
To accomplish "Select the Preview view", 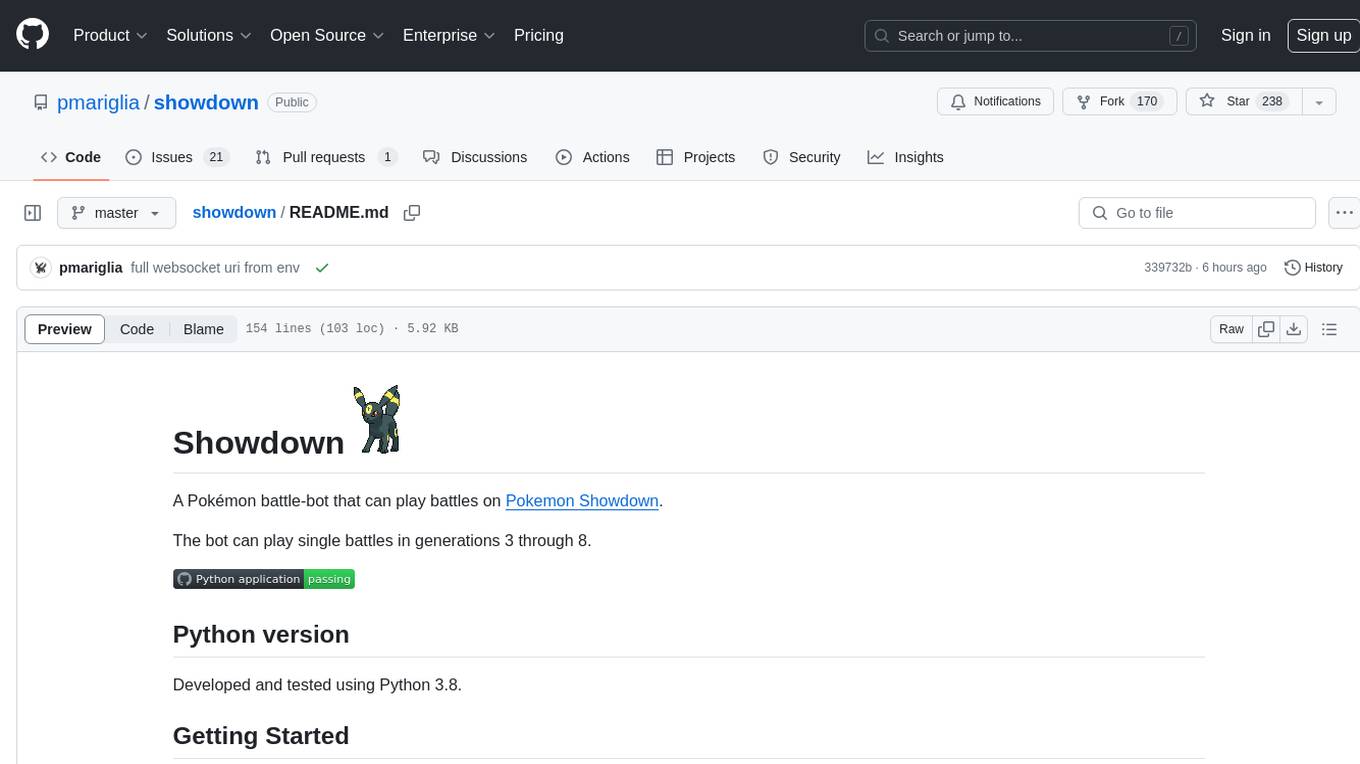I will [65, 329].
